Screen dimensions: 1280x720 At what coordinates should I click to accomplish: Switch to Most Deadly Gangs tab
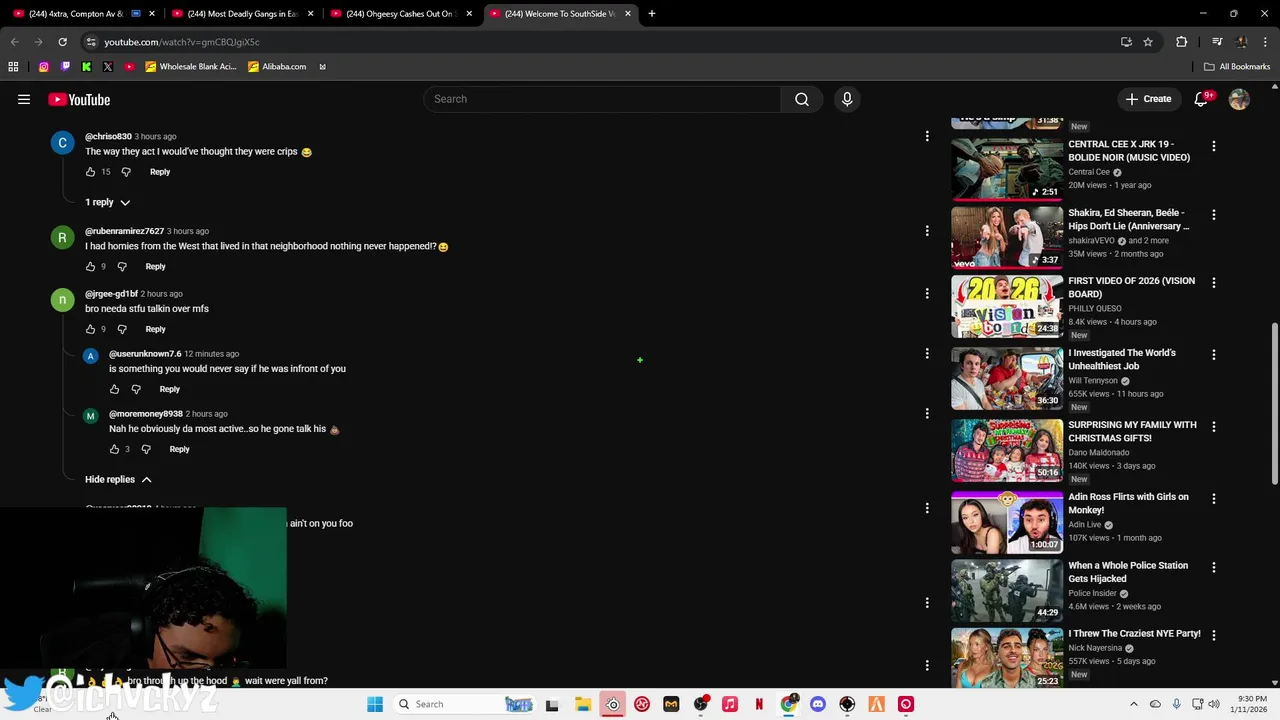(244, 14)
